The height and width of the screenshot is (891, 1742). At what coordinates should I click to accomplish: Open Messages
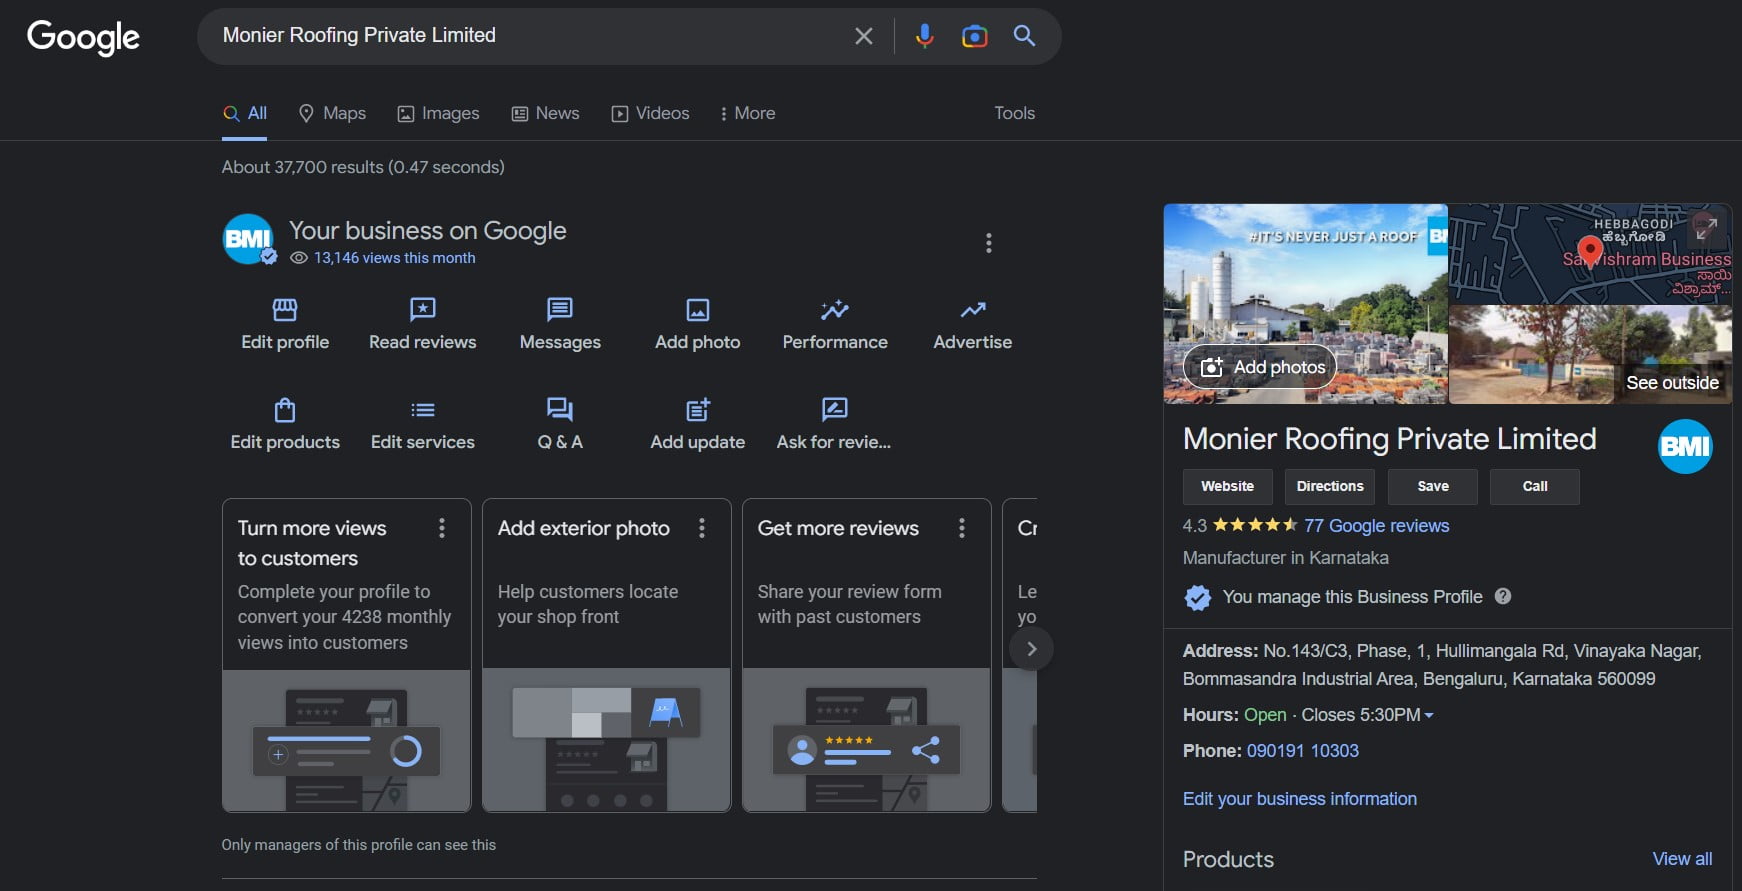point(560,324)
